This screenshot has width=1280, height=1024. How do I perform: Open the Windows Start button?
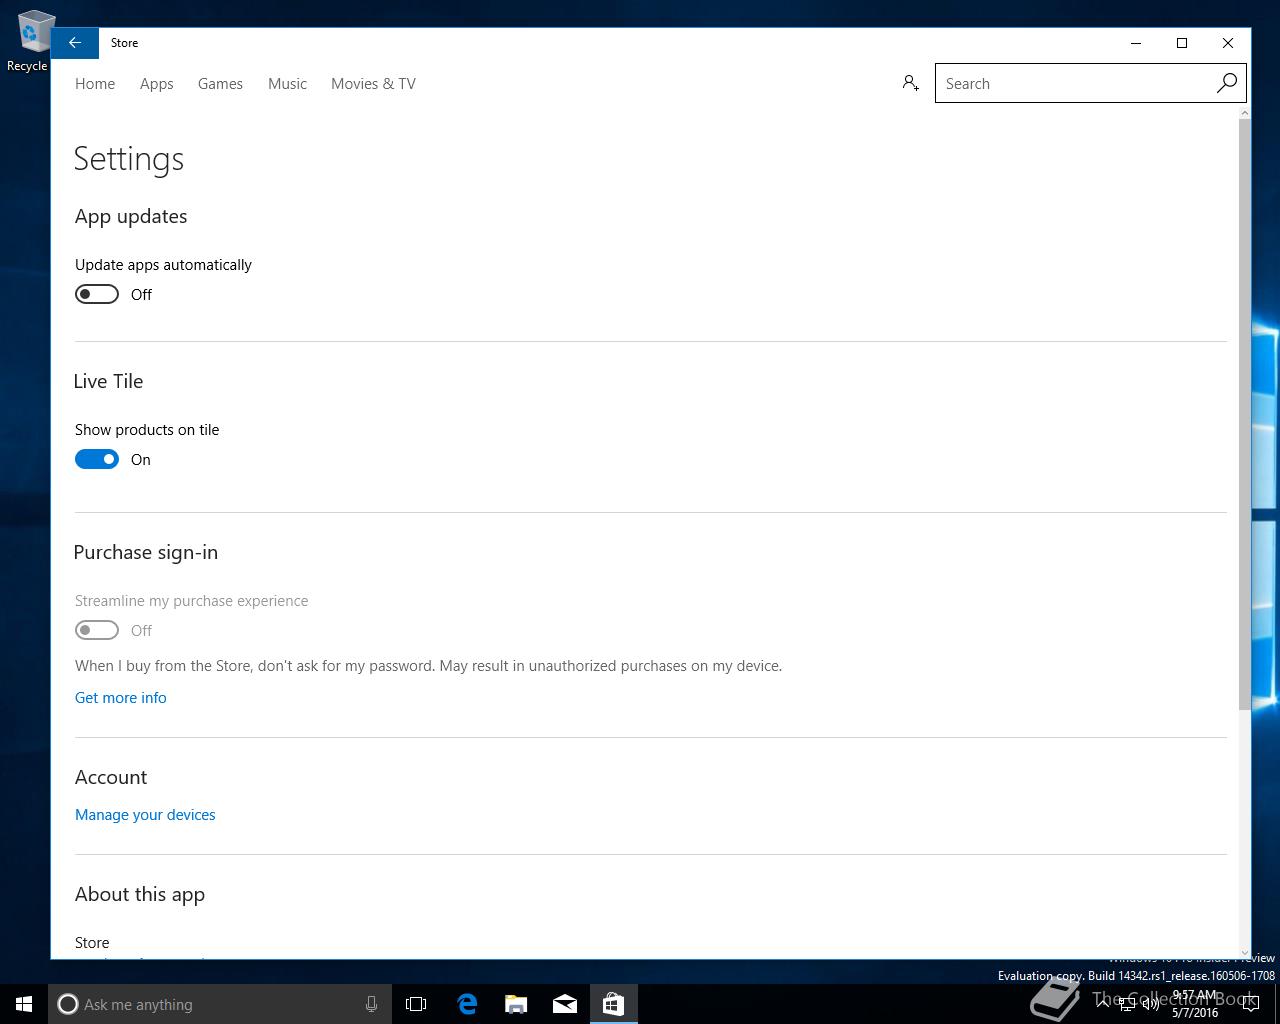pyautogui.click(x=24, y=1004)
